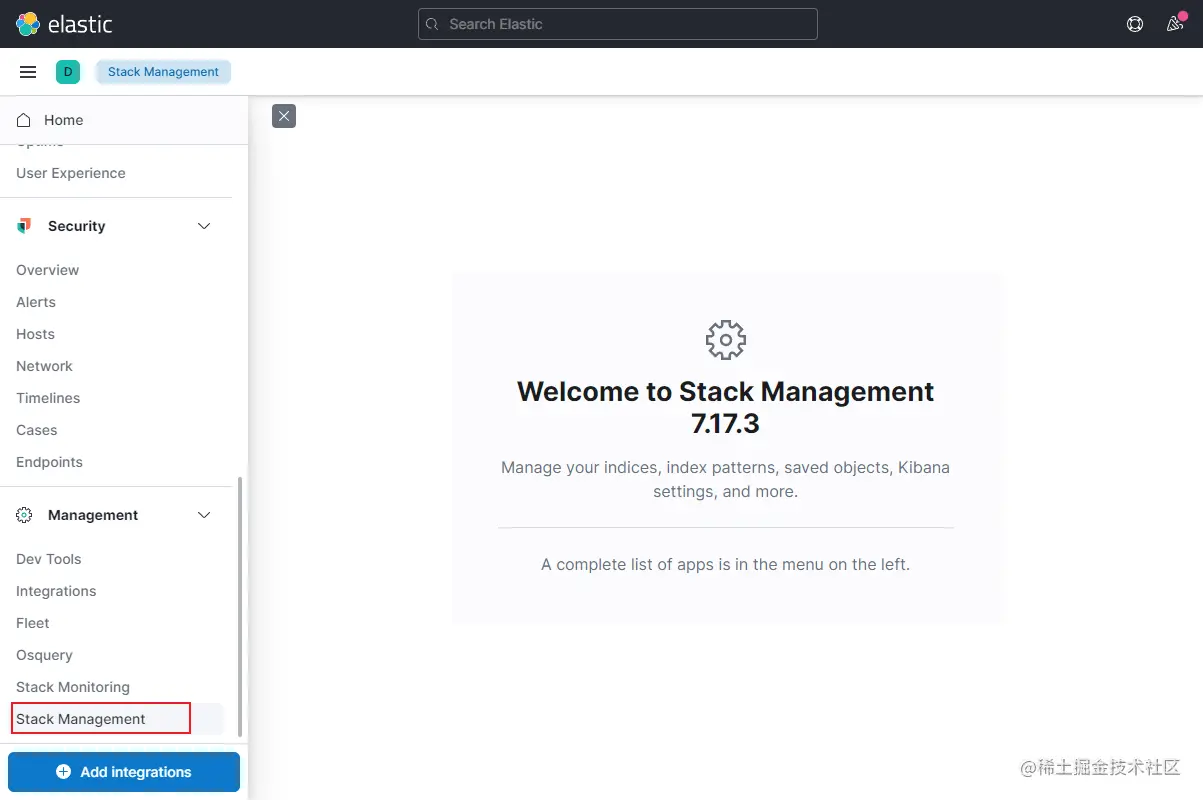Click the Elastic logo
Image resolution: width=1203 pixels, height=800 pixels.
(64, 24)
